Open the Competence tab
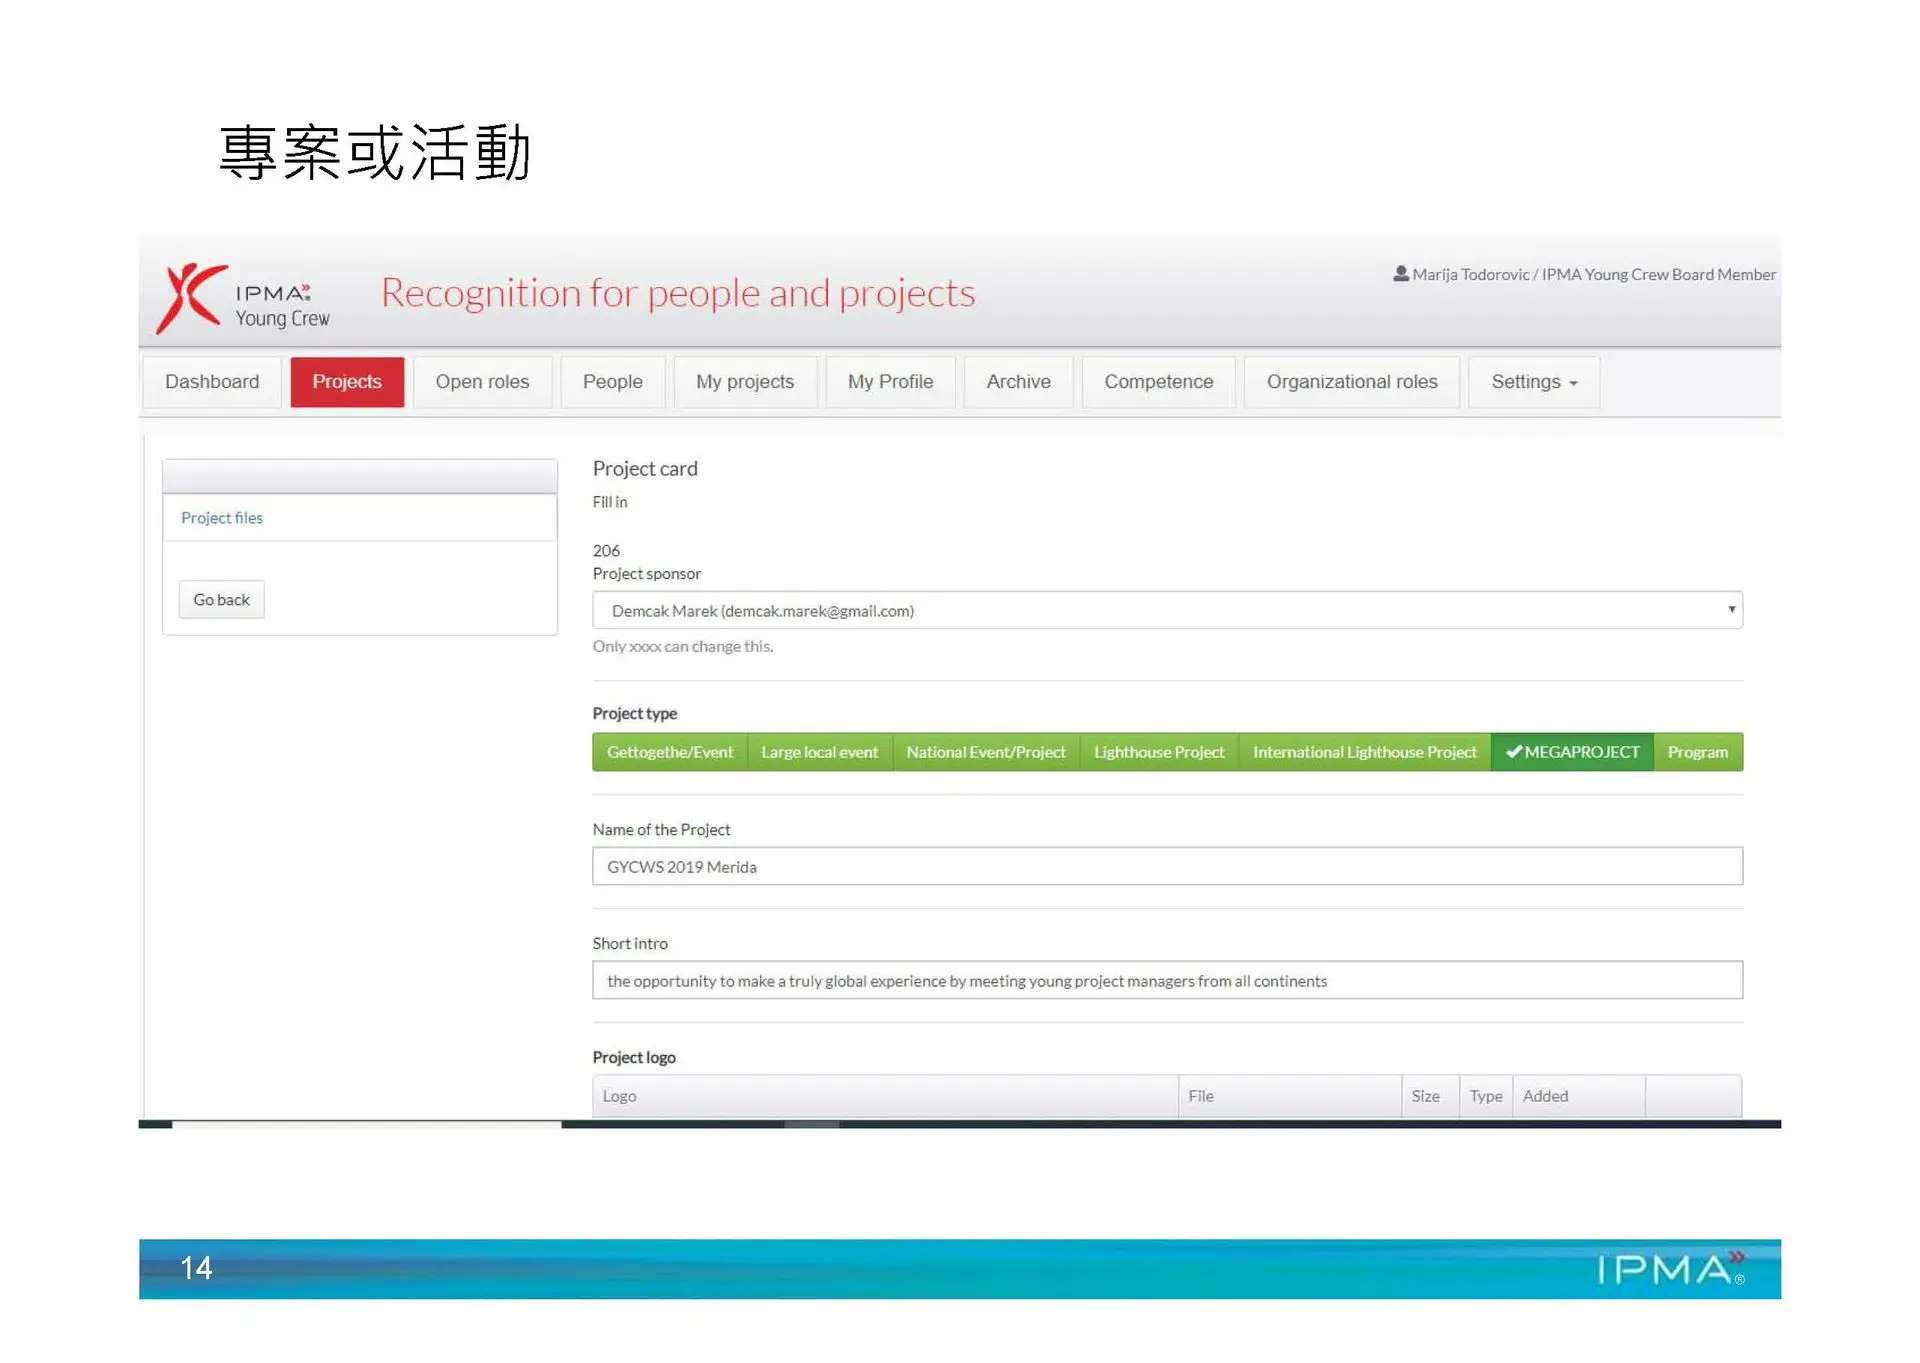 tap(1158, 382)
